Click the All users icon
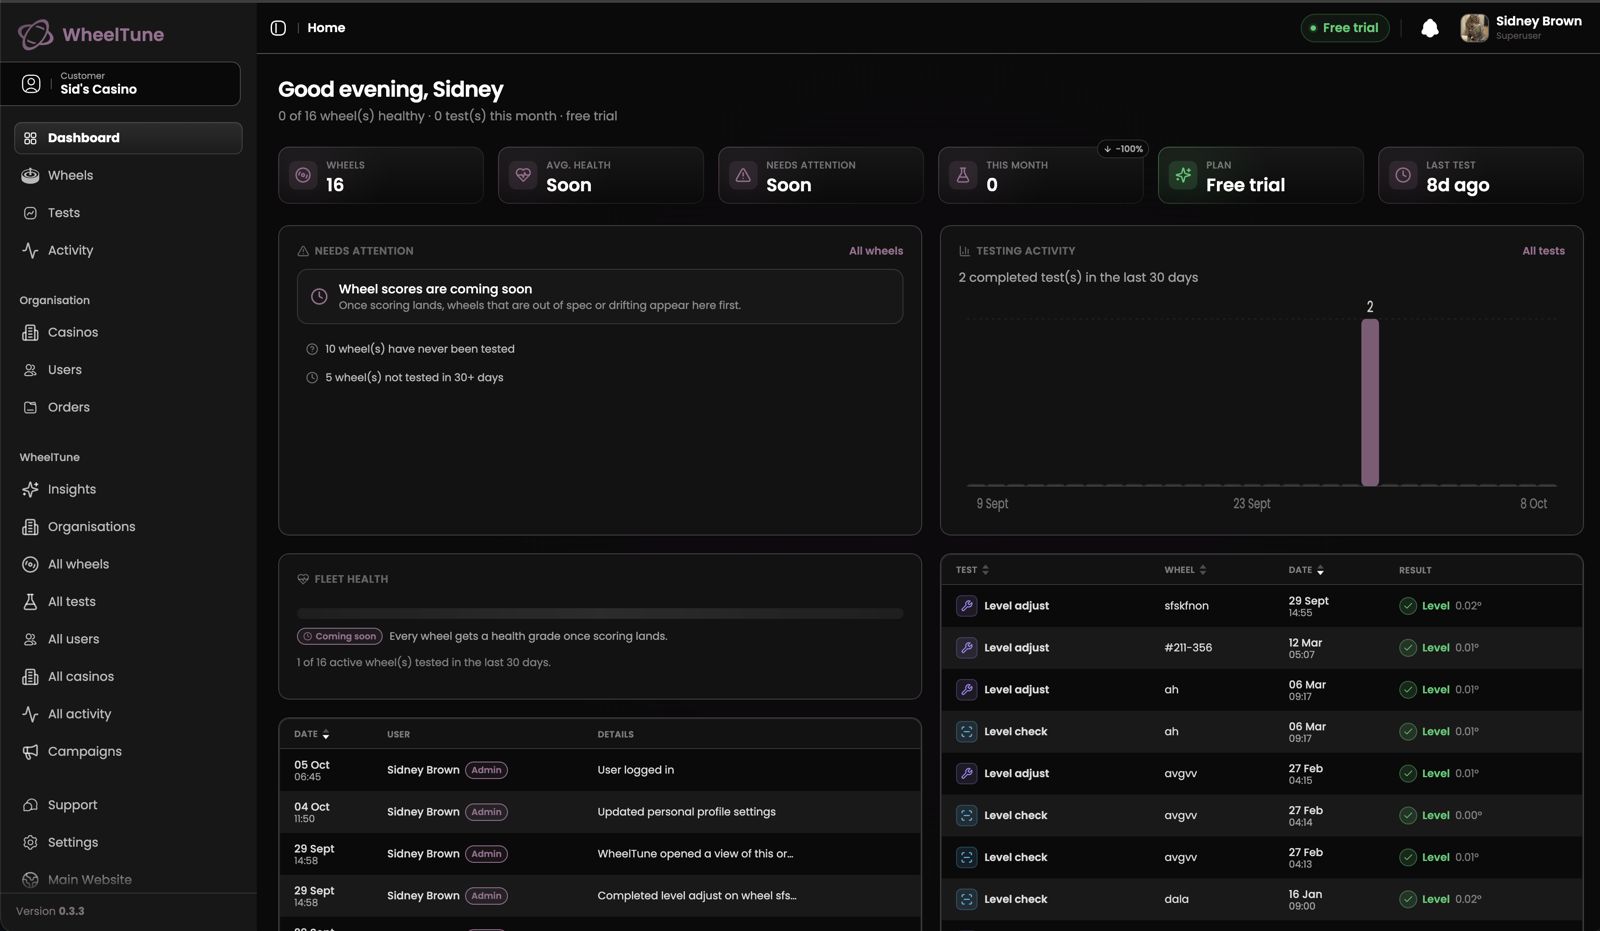 30,639
